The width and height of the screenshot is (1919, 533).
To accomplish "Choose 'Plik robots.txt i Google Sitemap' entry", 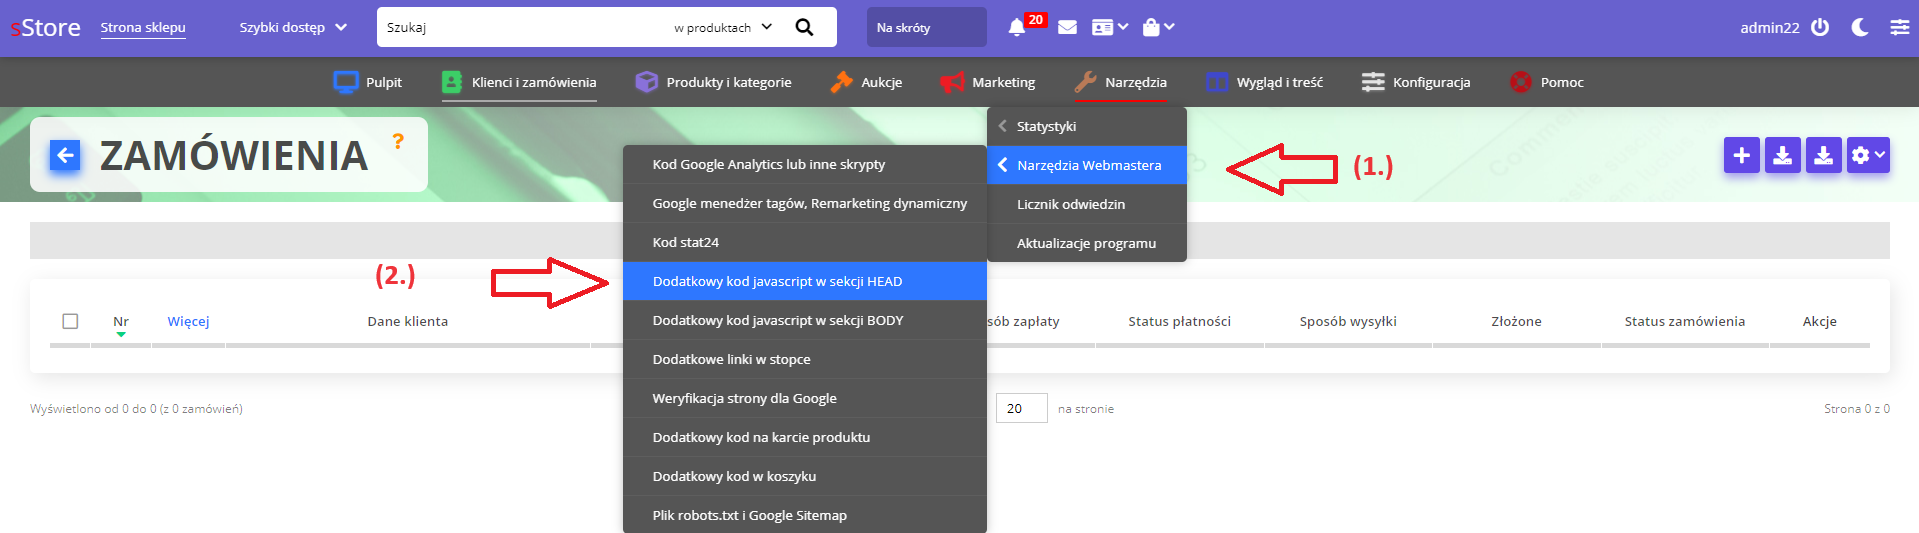I will [749, 515].
